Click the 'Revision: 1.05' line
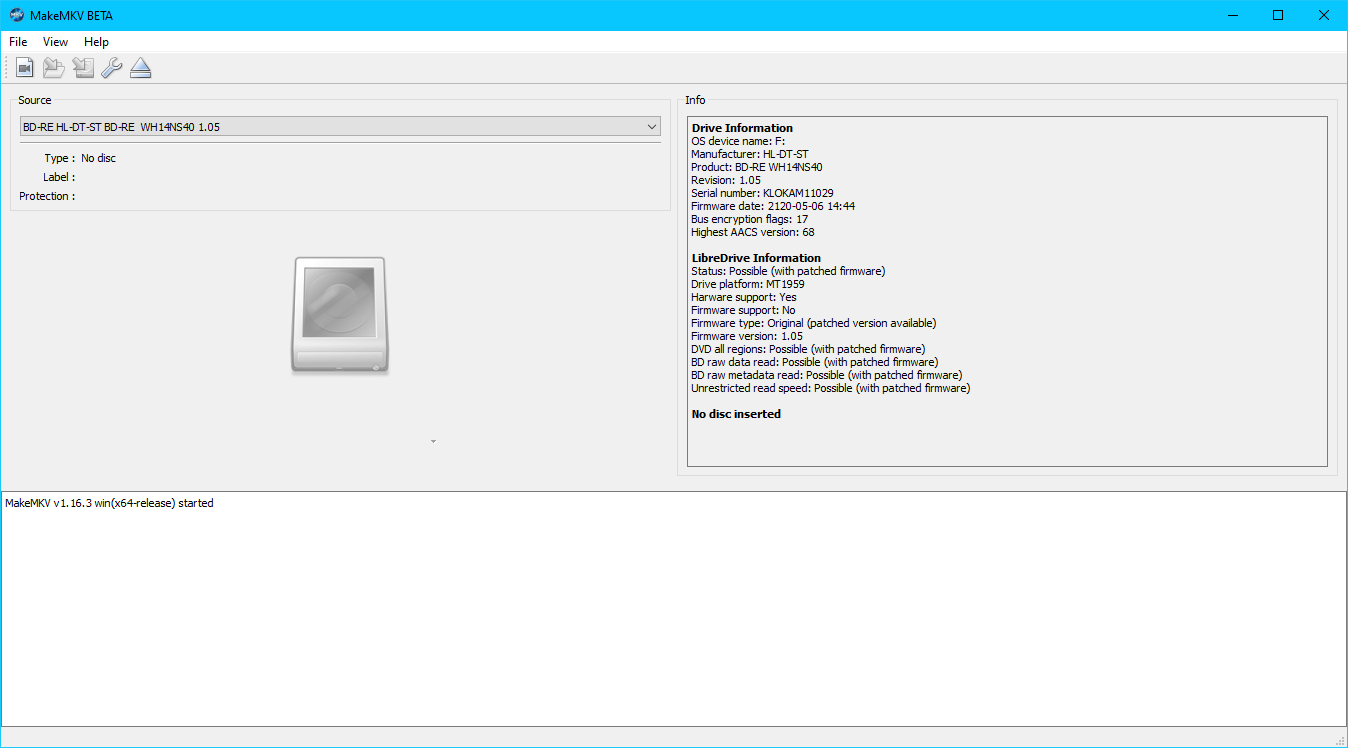This screenshot has width=1348, height=748. [726, 180]
